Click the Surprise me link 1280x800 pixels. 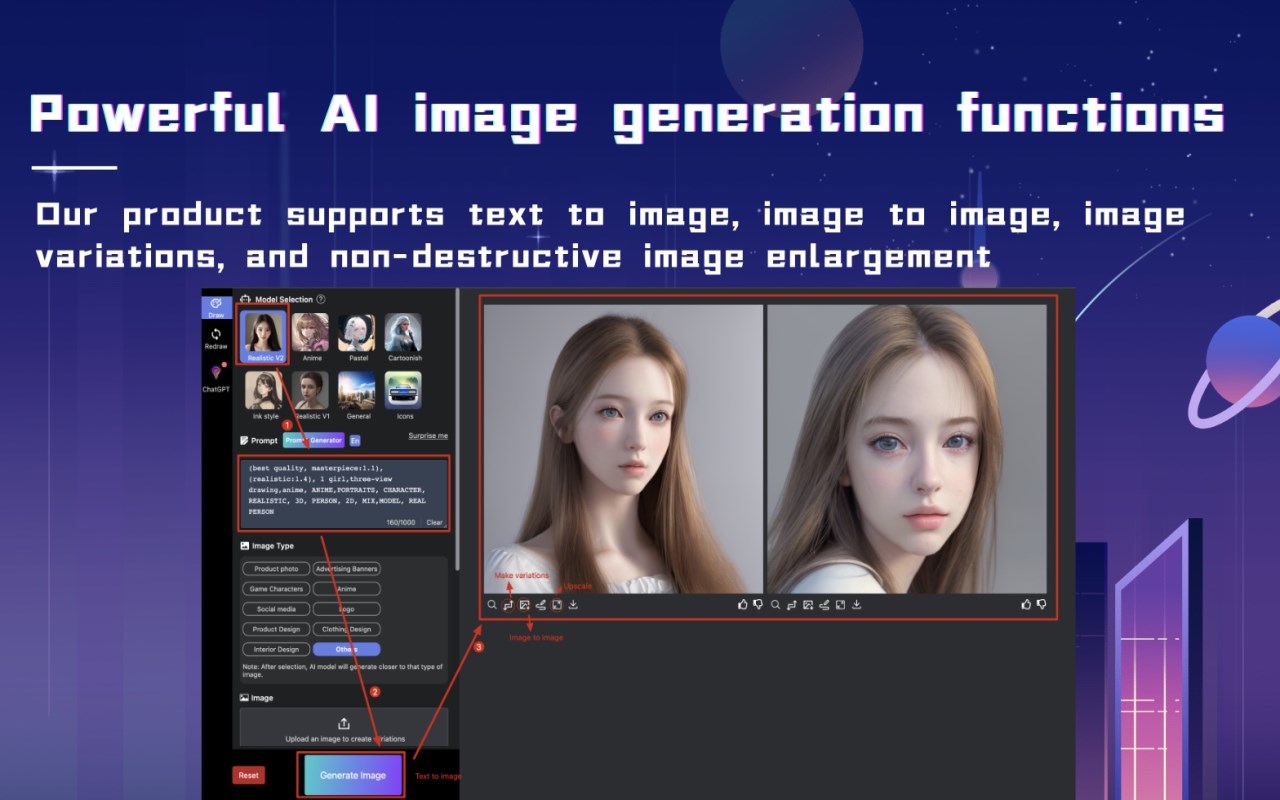point(428,436)
